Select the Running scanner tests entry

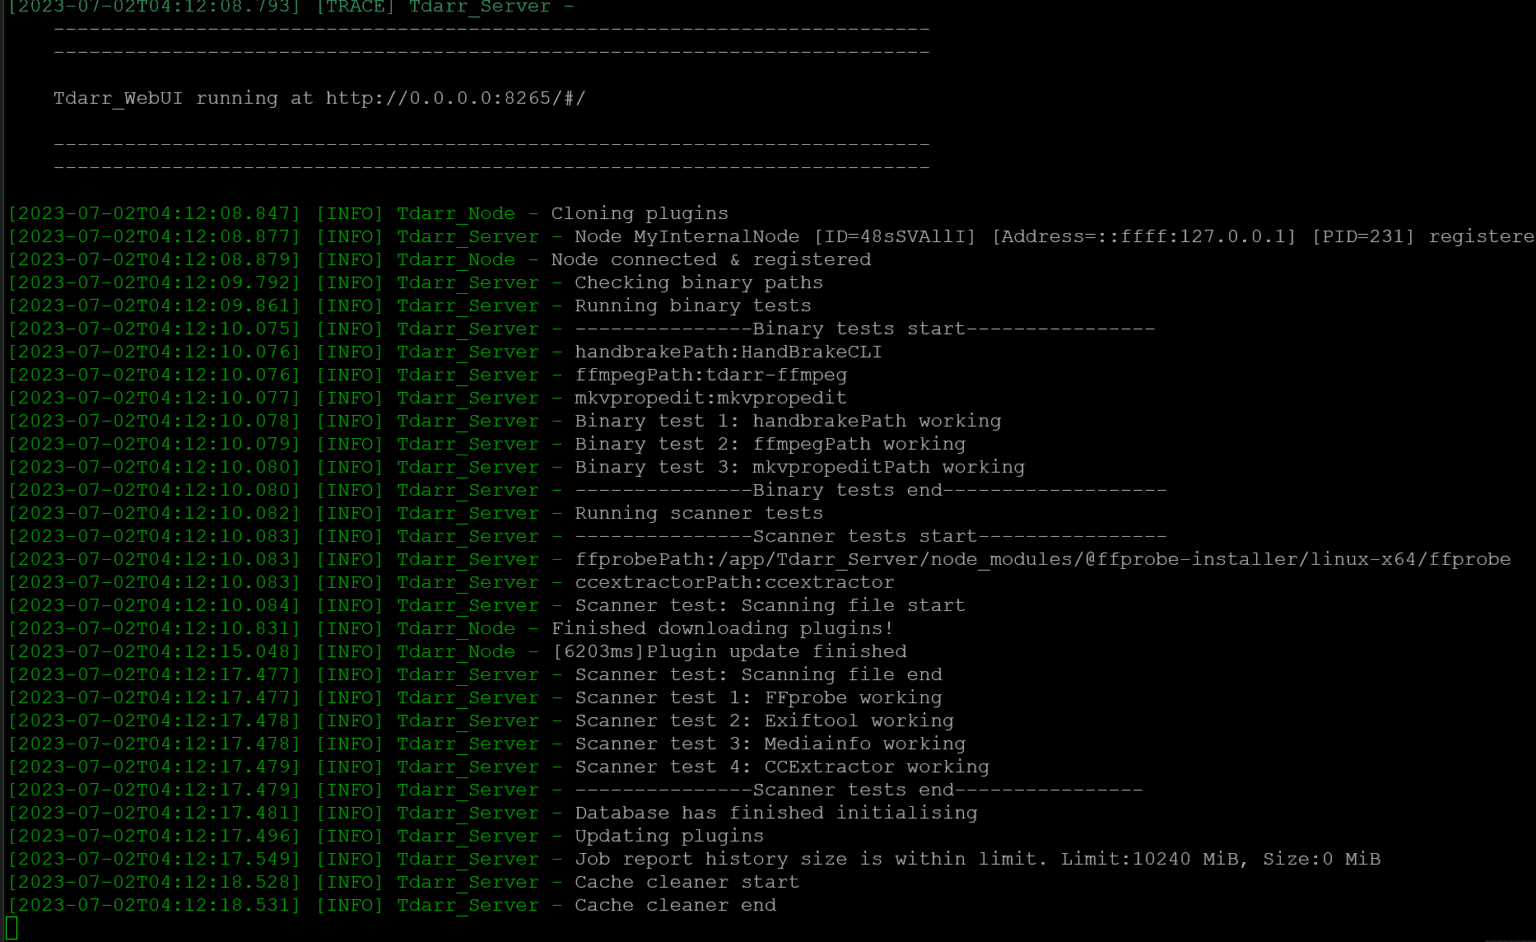pyautogui.click(x=698, y=512)
